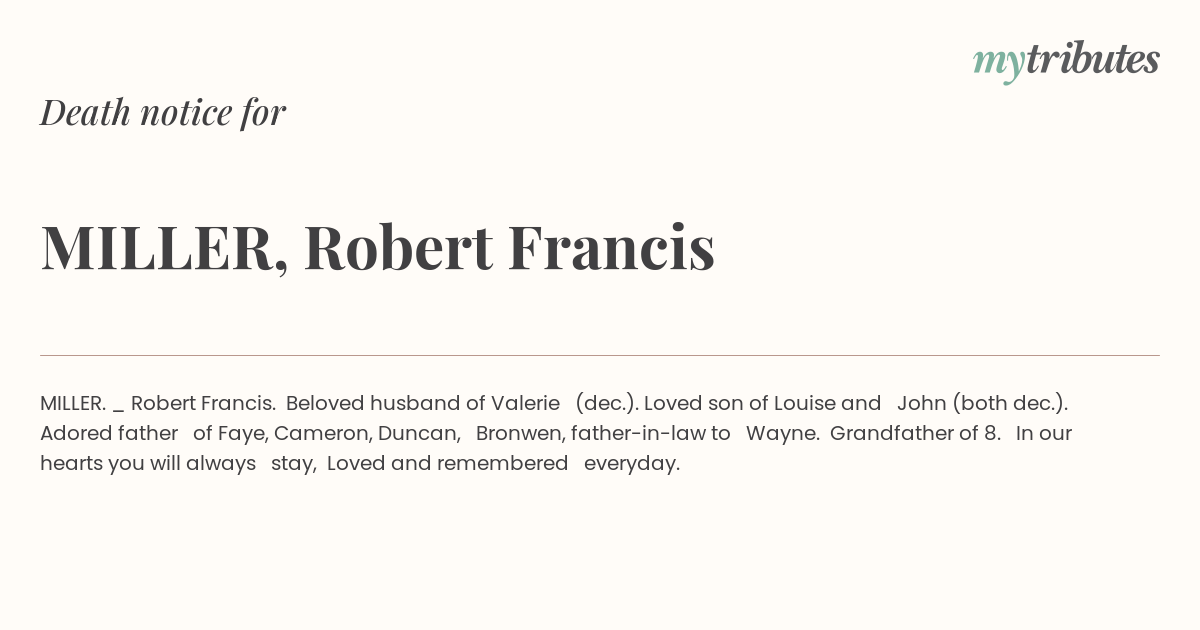Click 'MILLER.' at the start of the notice
Image resolution: width=1200 pixels, height=630 pixels.
[73, 403]
